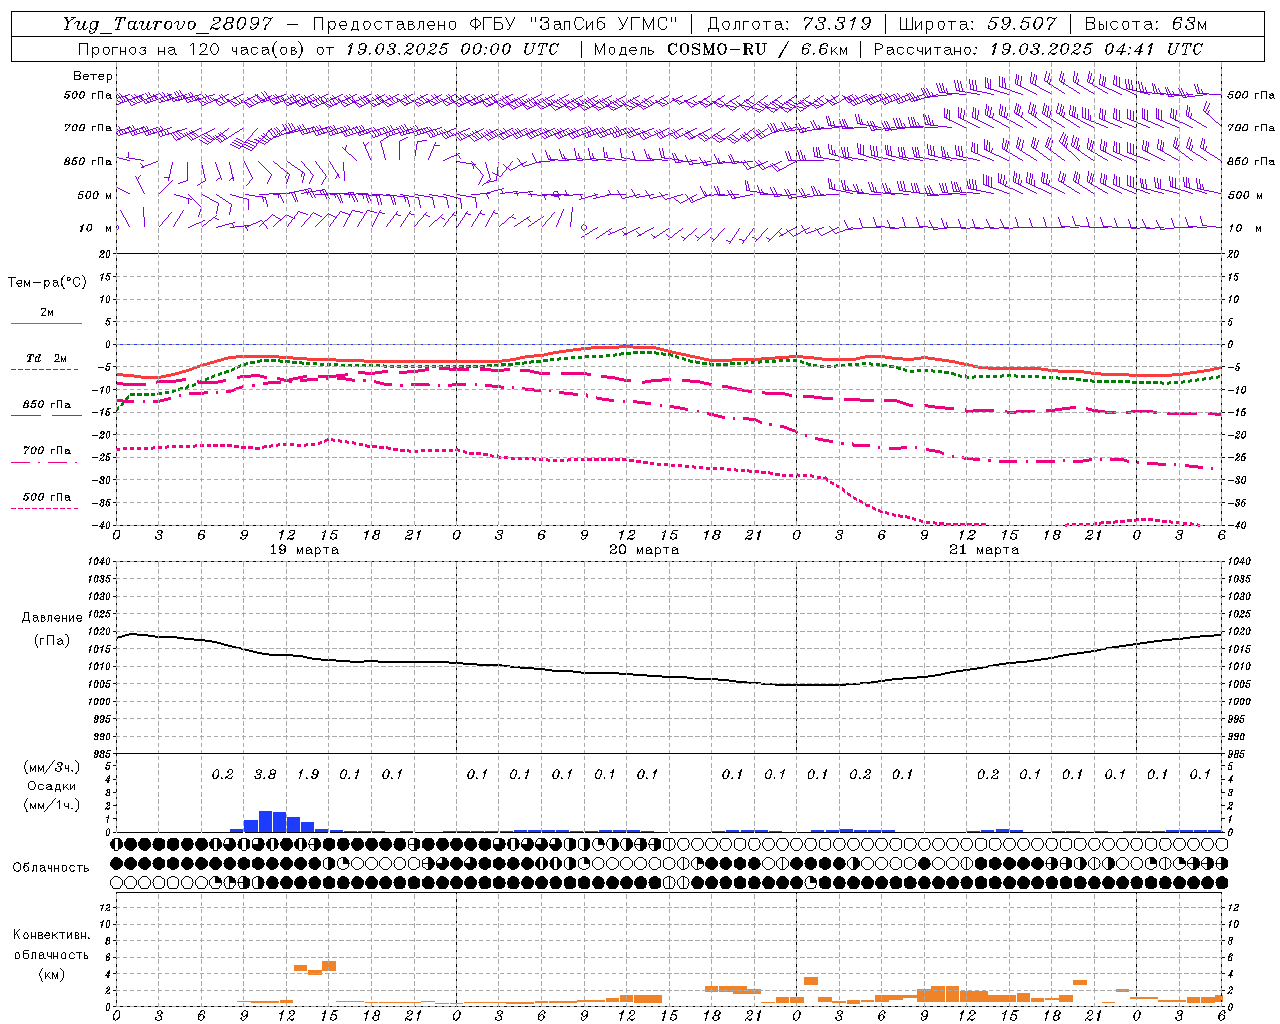Click the Осадки panel label
The width and height of the screenshot is (1280, 1024).
pyautogui.click(x=52, y=786)
